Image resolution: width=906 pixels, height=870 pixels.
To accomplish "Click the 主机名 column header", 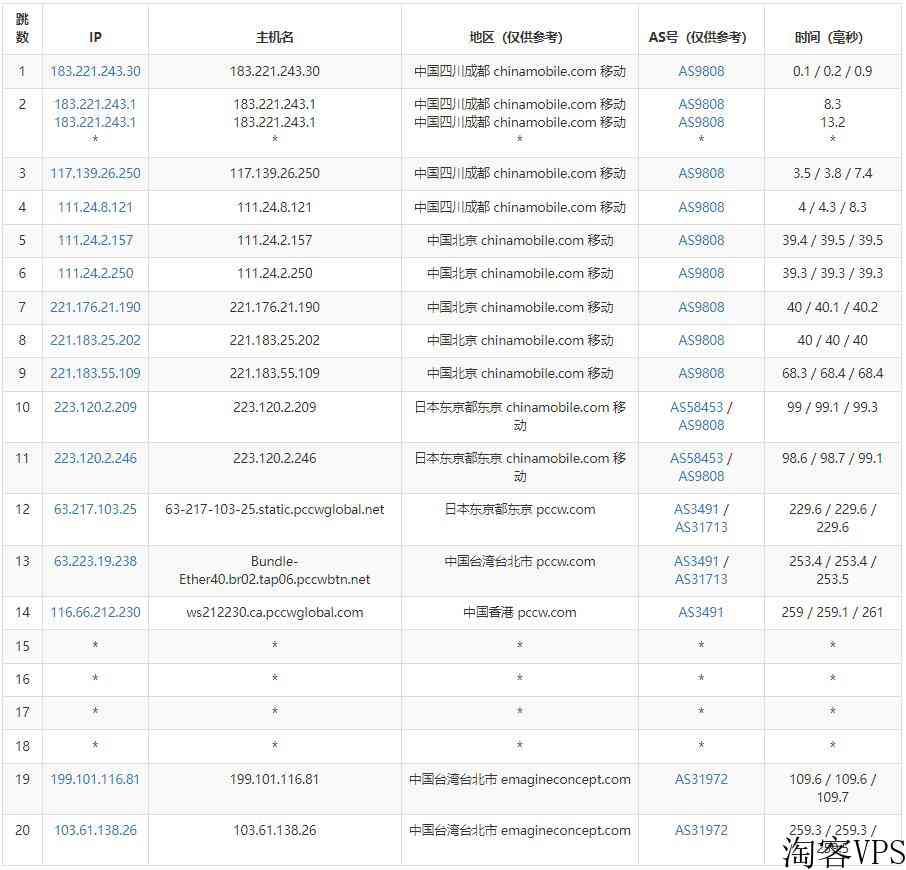I will click(x=274, y=38).
